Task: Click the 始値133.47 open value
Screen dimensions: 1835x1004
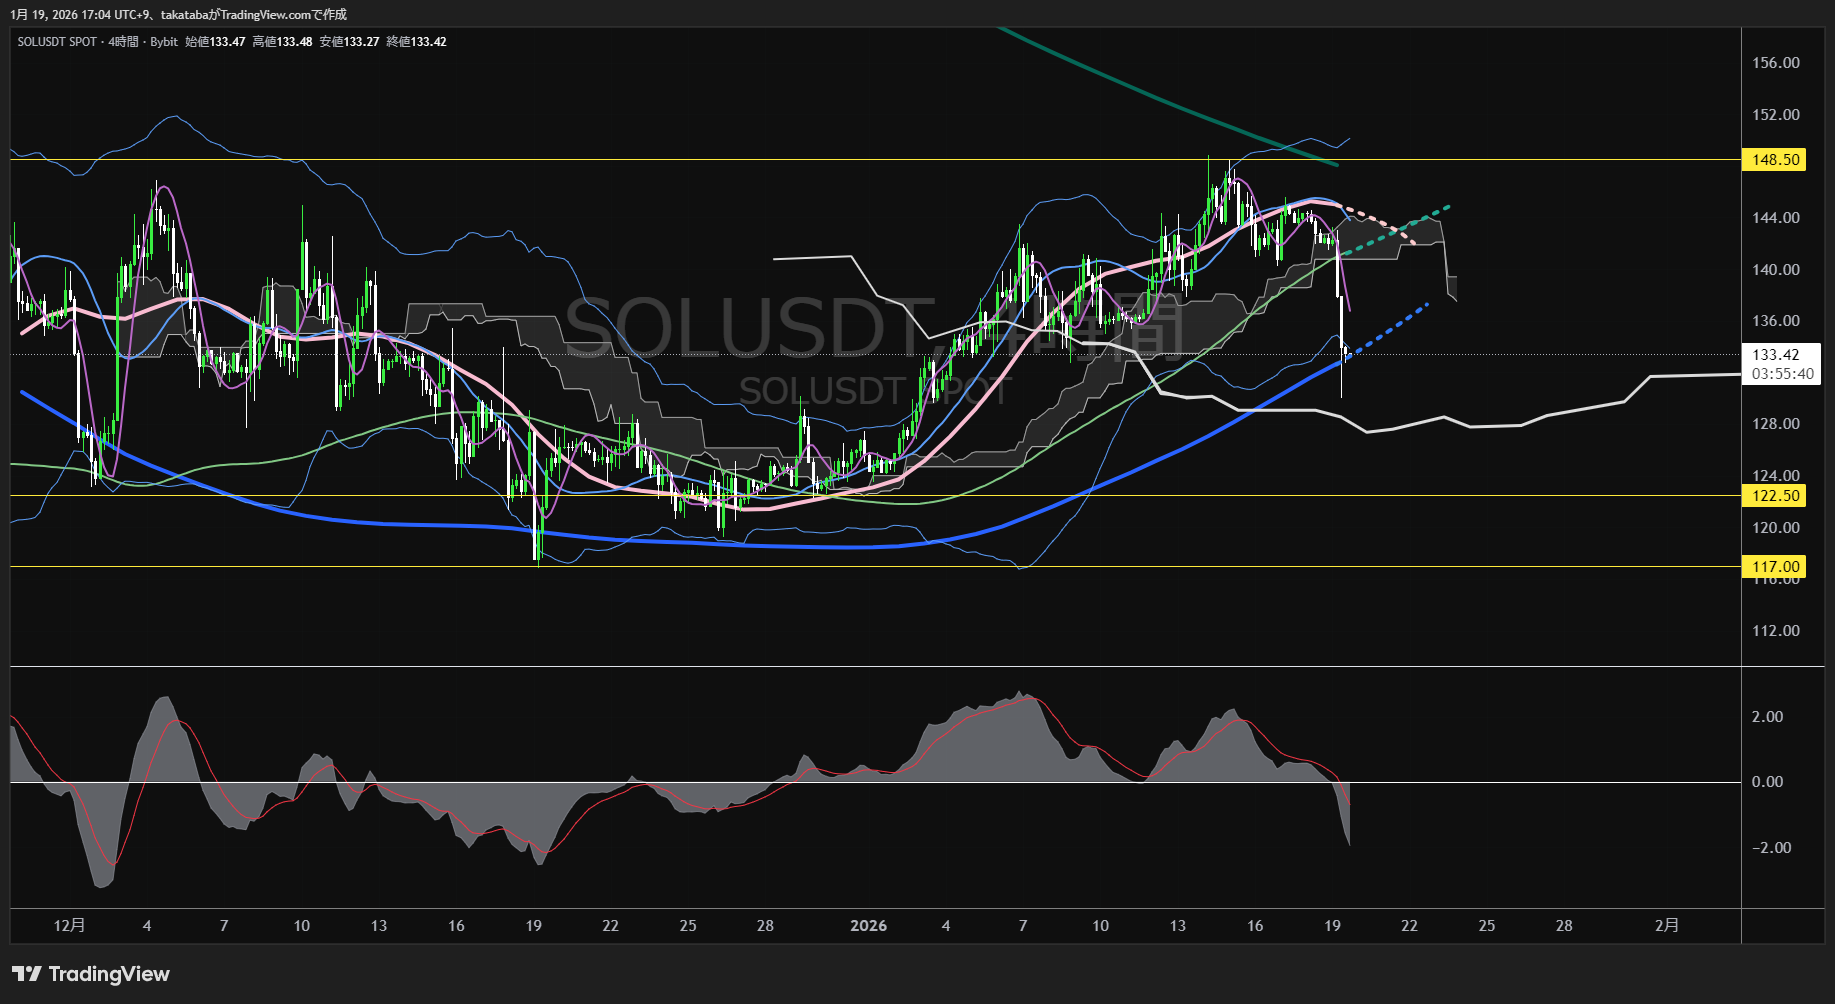Action: [x=215, y=42]
